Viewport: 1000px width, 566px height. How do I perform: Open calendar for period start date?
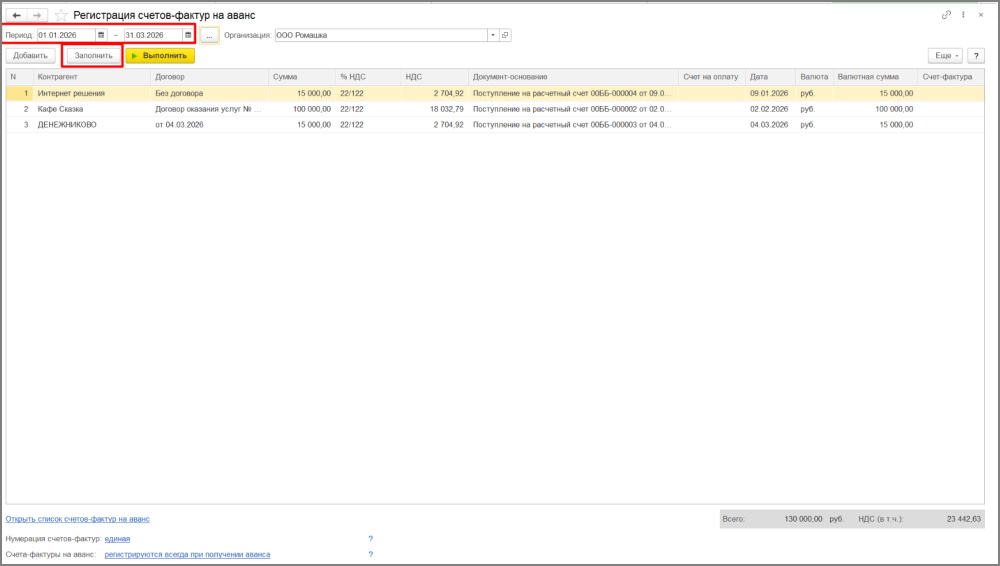point(100,35)
